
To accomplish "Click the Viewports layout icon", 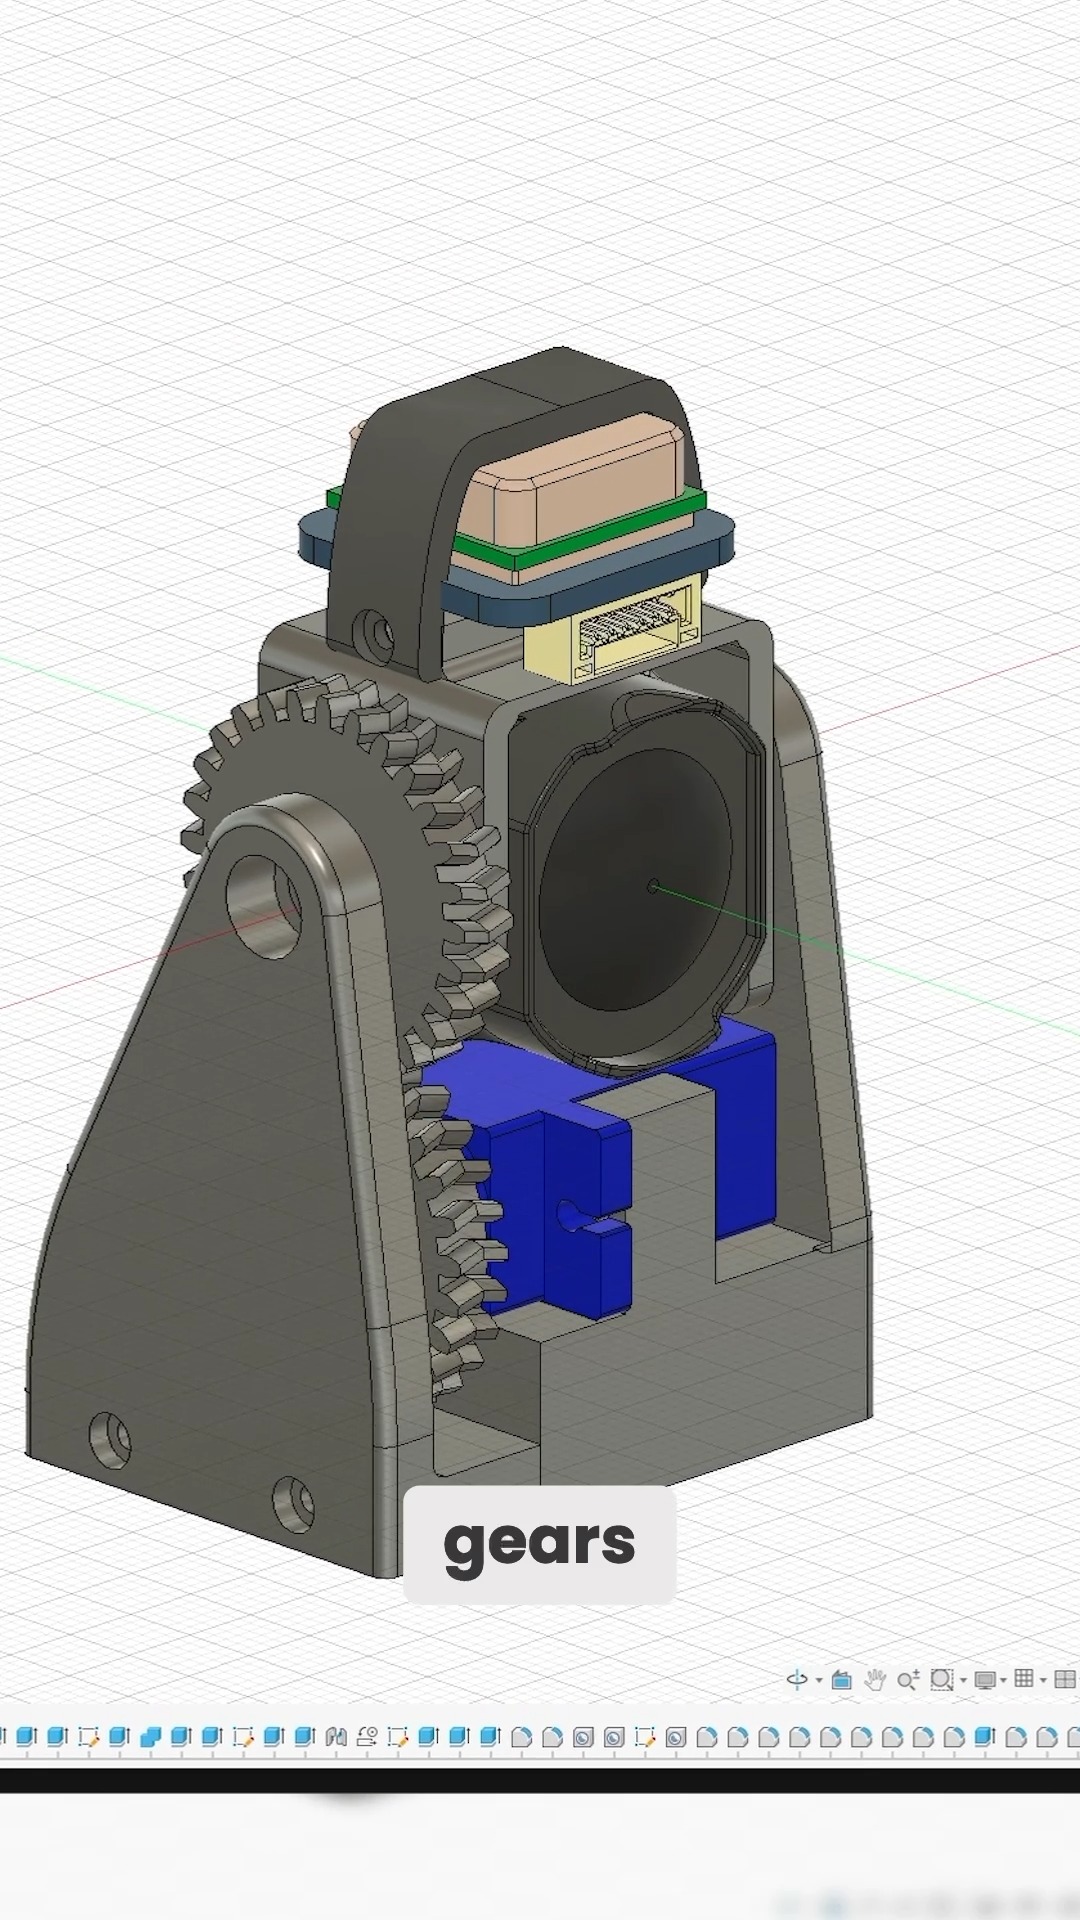I will pyautogui.click(x=1065, y=1680).
